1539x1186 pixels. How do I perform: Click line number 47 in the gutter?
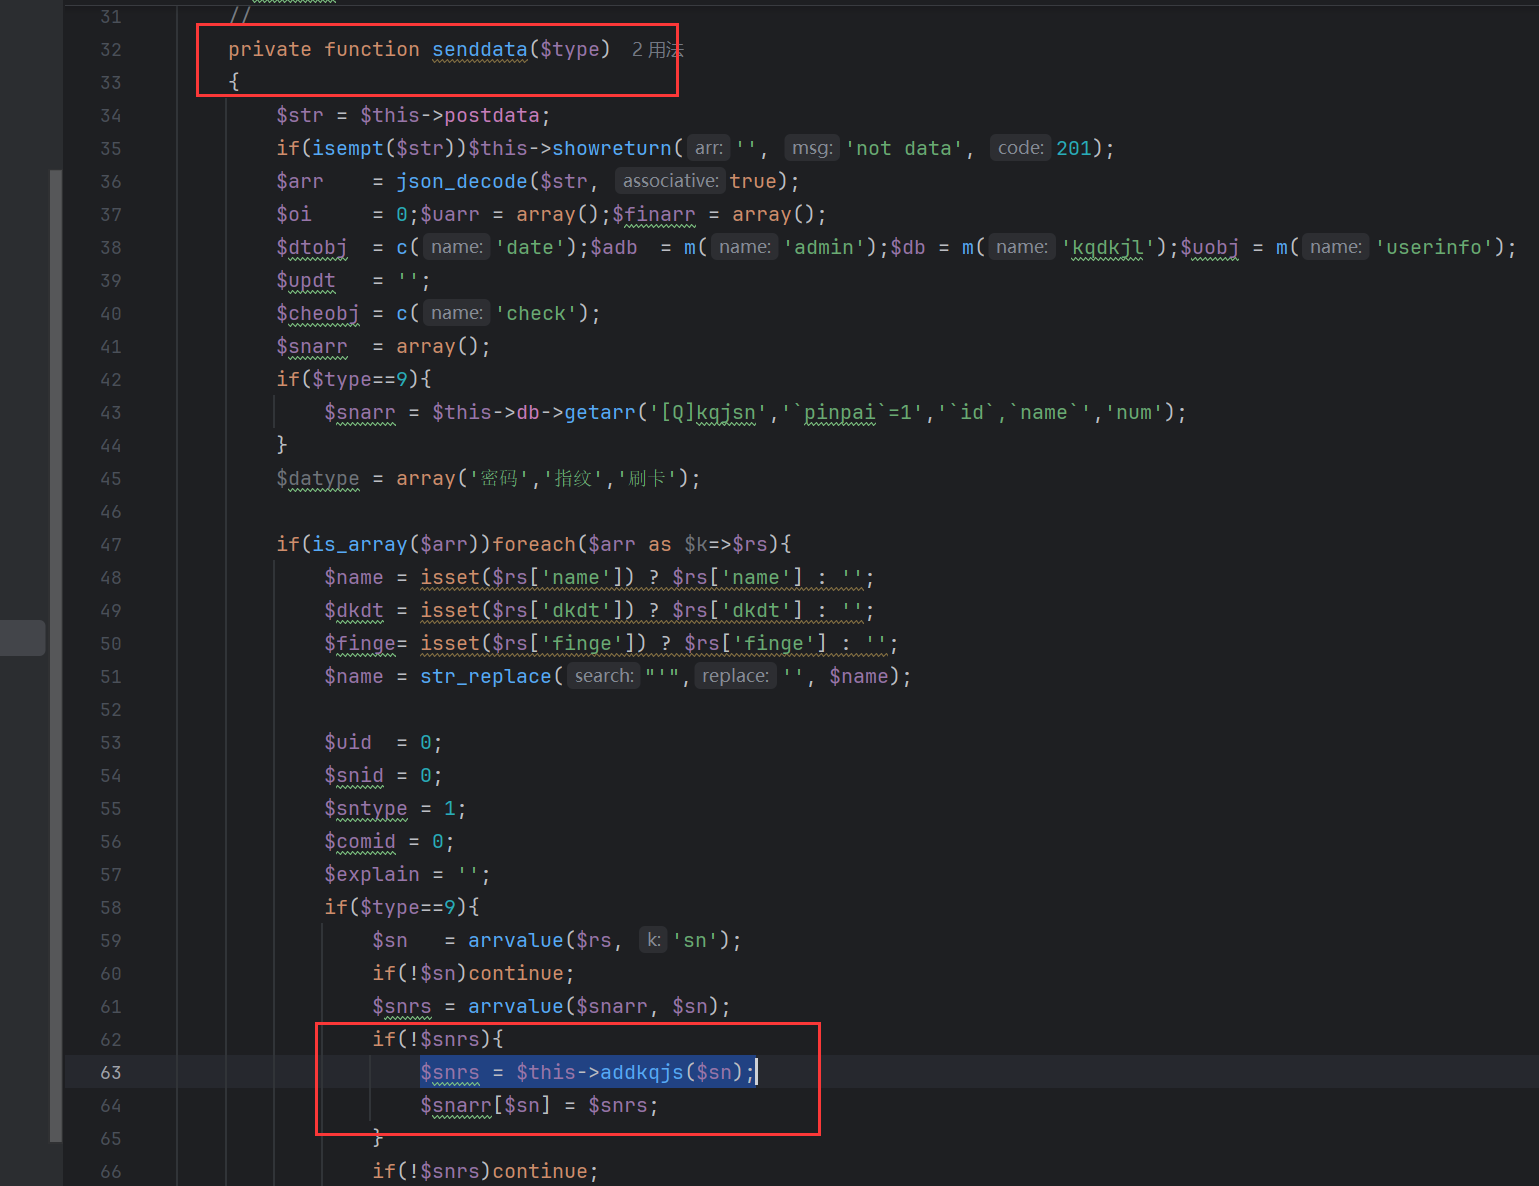[111, 545]
